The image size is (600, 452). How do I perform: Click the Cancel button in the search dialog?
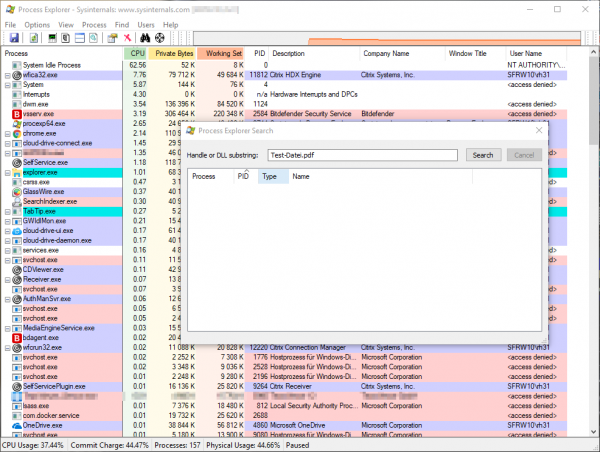pyautogui.click(x=524, y=155)
